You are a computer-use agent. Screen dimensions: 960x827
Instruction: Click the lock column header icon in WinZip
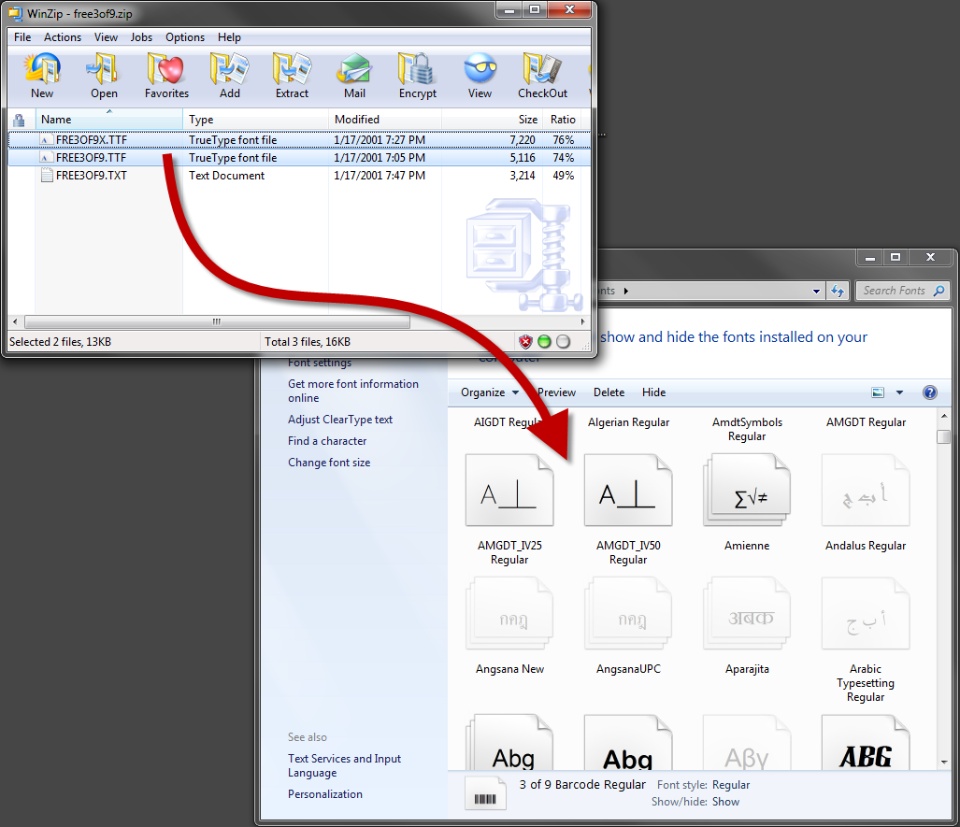coord(19,119)
